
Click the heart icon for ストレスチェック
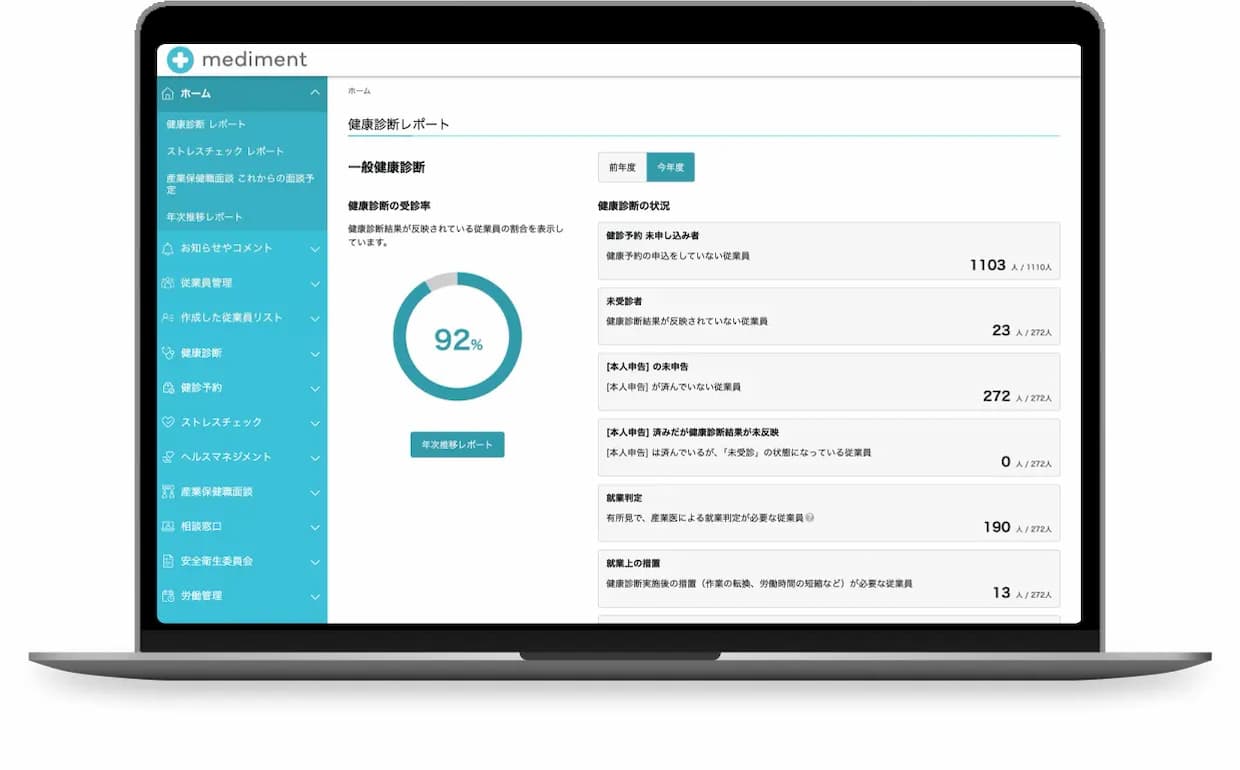(168, 422)
